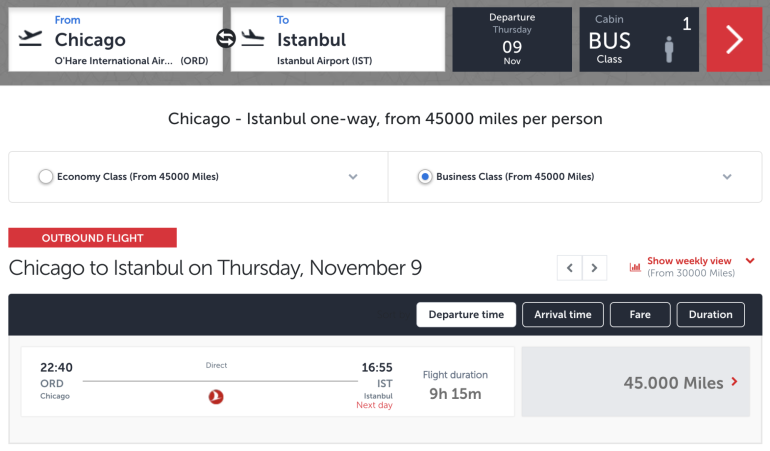Open the departure date field for 09 Nov

click(x=512, y=40)
